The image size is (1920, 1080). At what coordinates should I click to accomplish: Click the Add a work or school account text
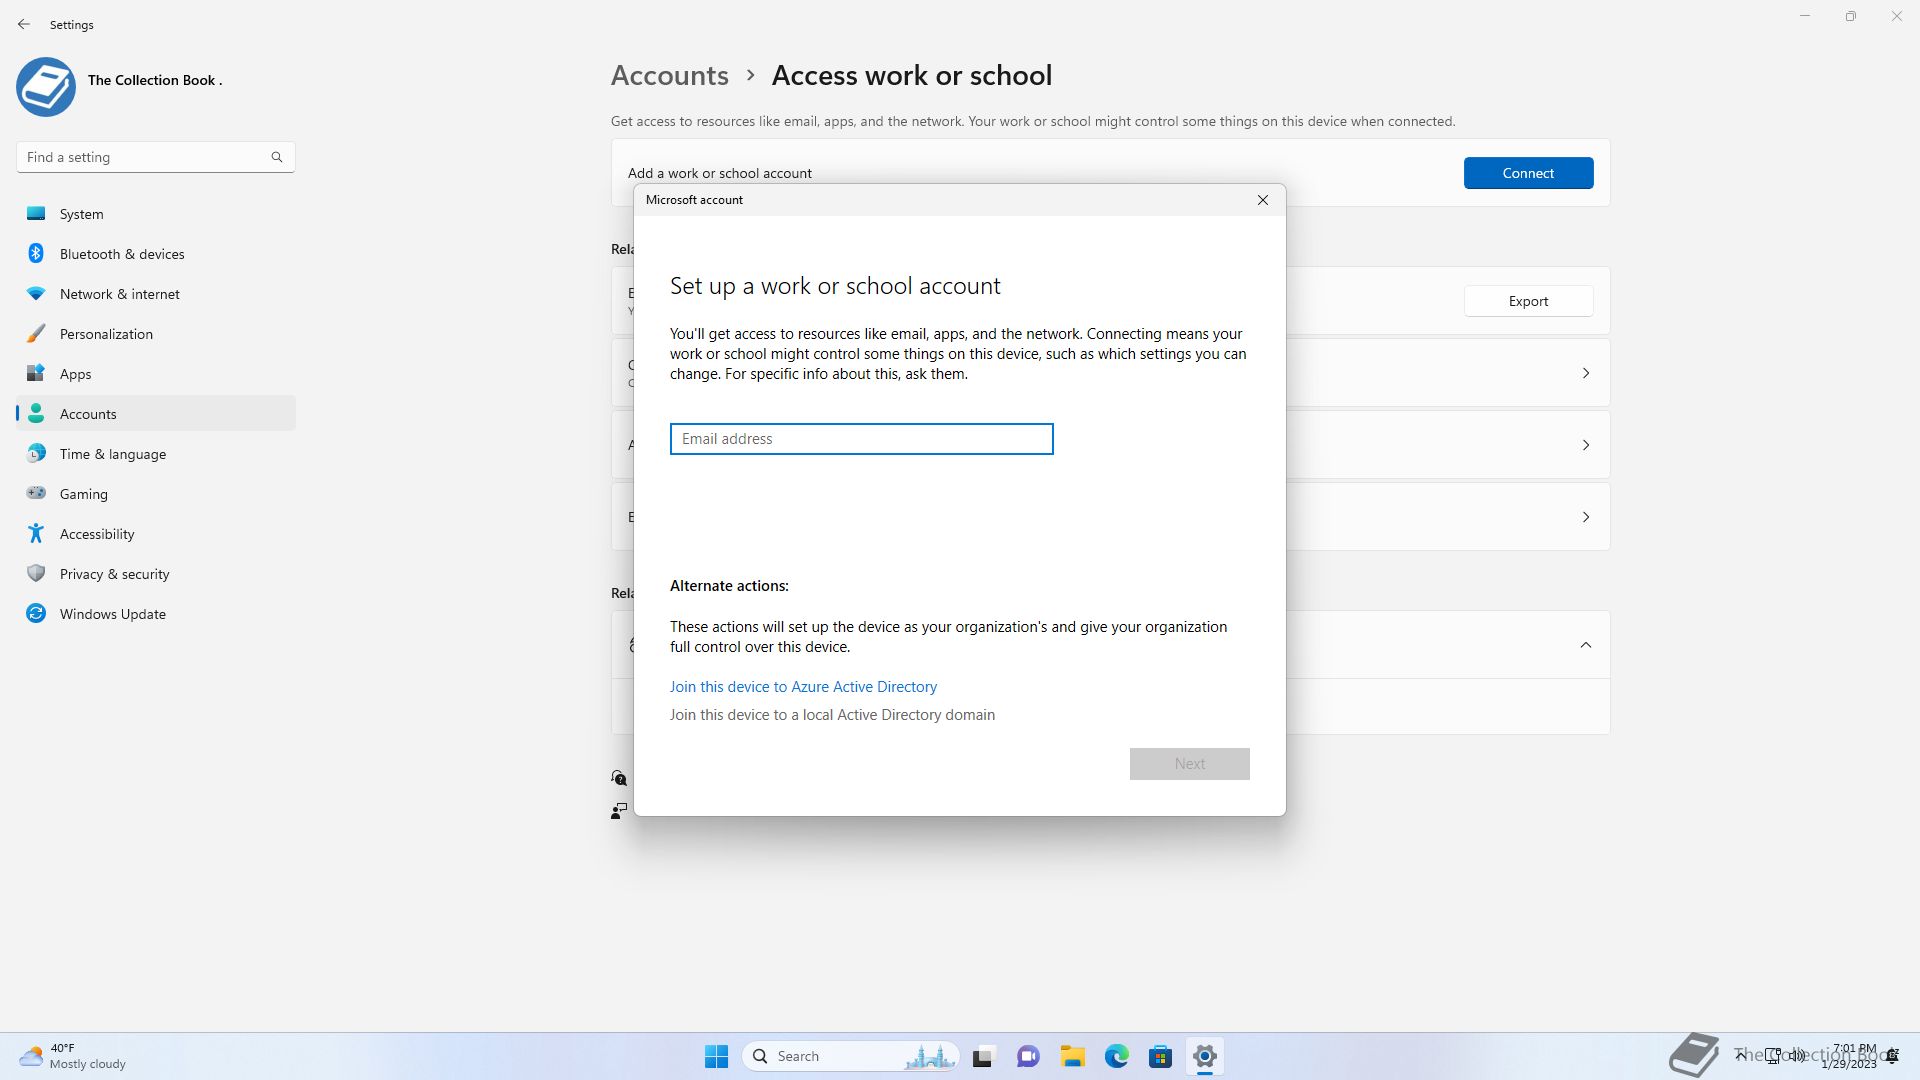click(x=719, y=173)
